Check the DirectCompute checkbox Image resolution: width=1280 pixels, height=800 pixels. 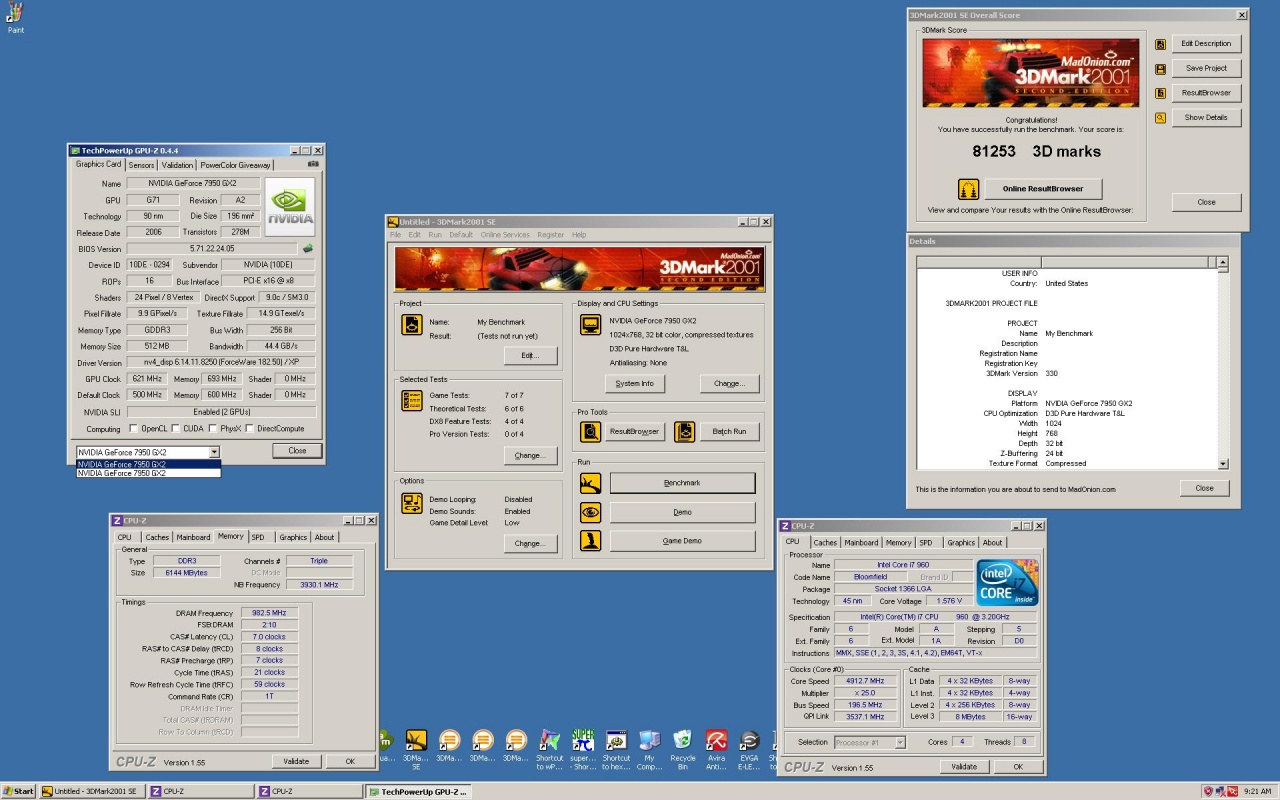click(x=250, y=429)
